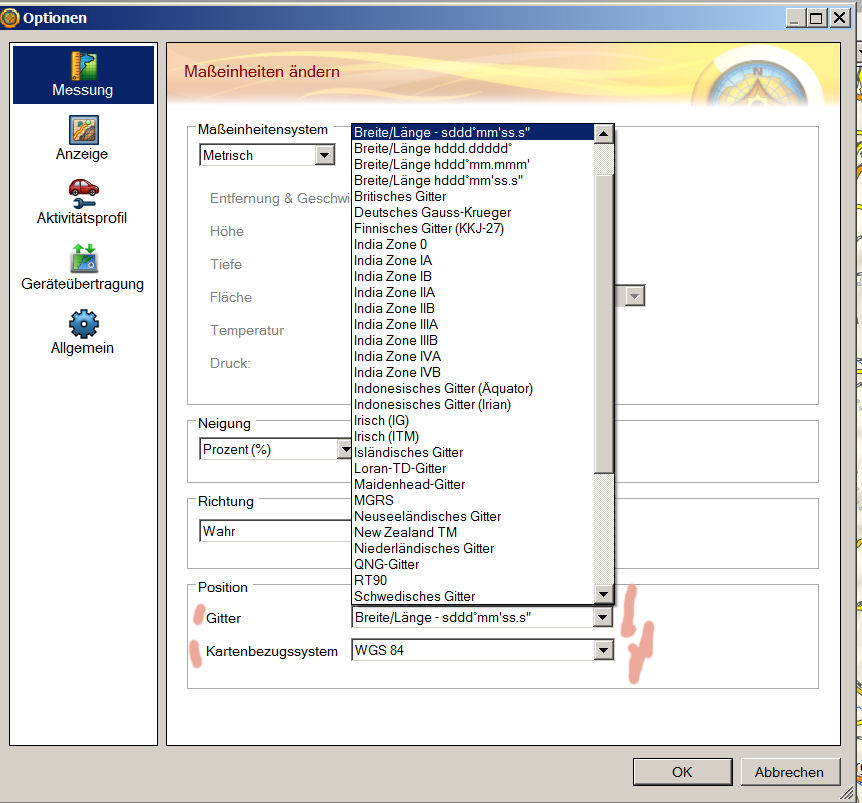Toggle the Gitter dropdown arrow
This screenshot has width=862, height=803.
click(603, 617)
